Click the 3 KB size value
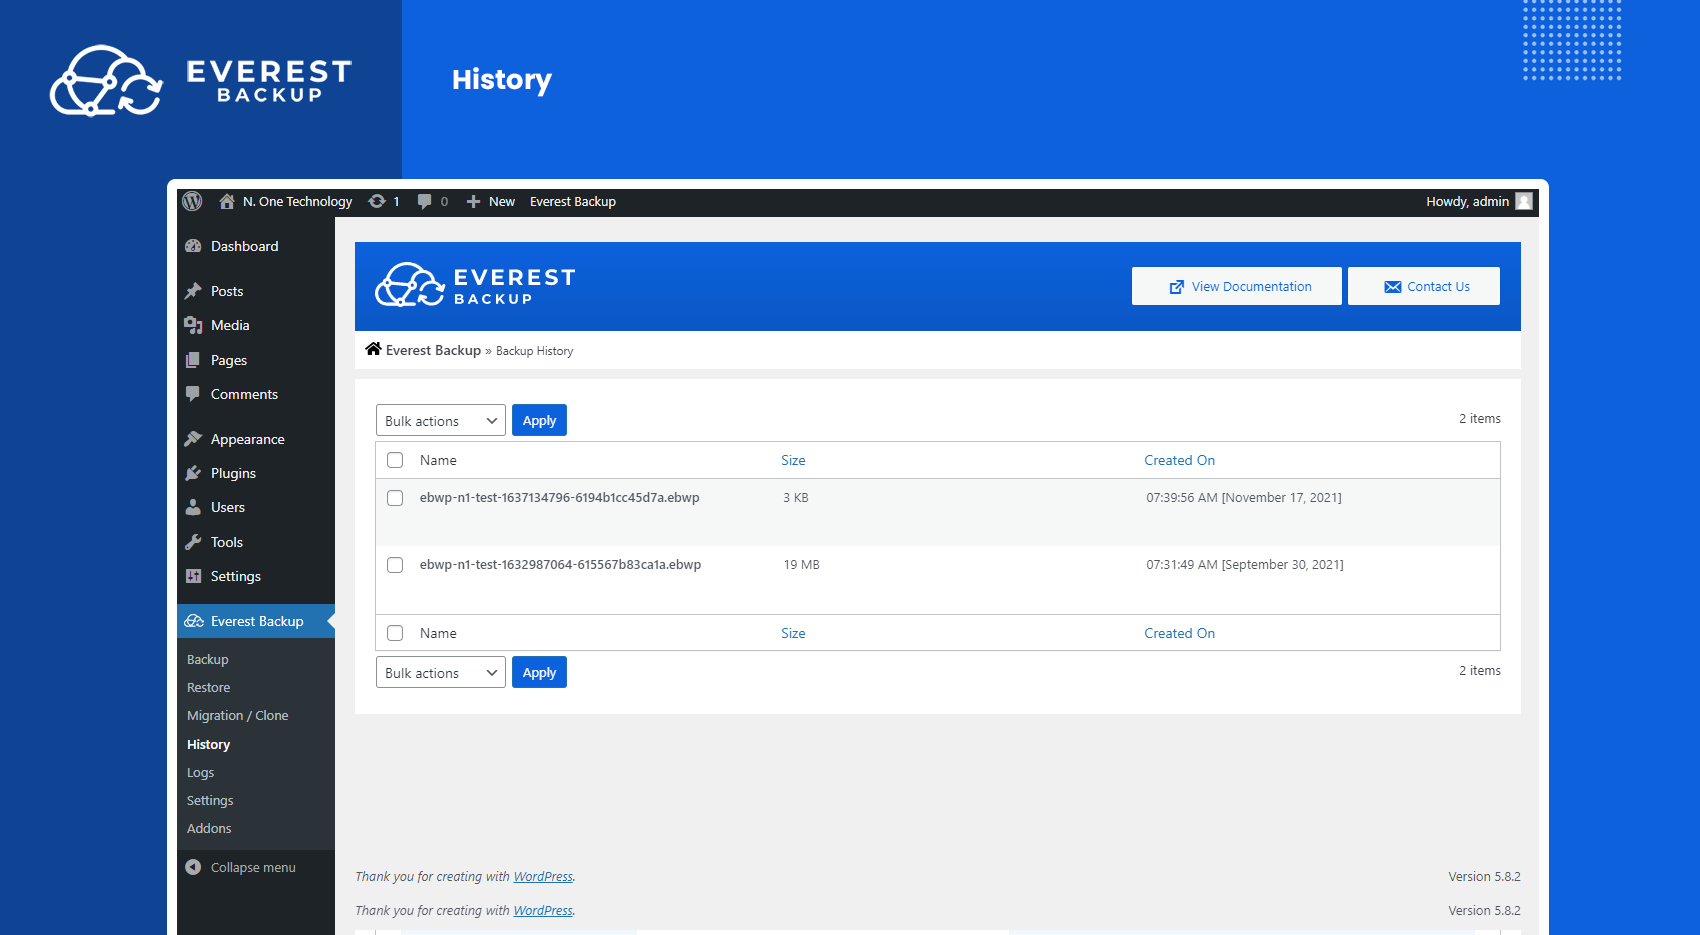This screenshot has width=1700, height=935. 796,498
